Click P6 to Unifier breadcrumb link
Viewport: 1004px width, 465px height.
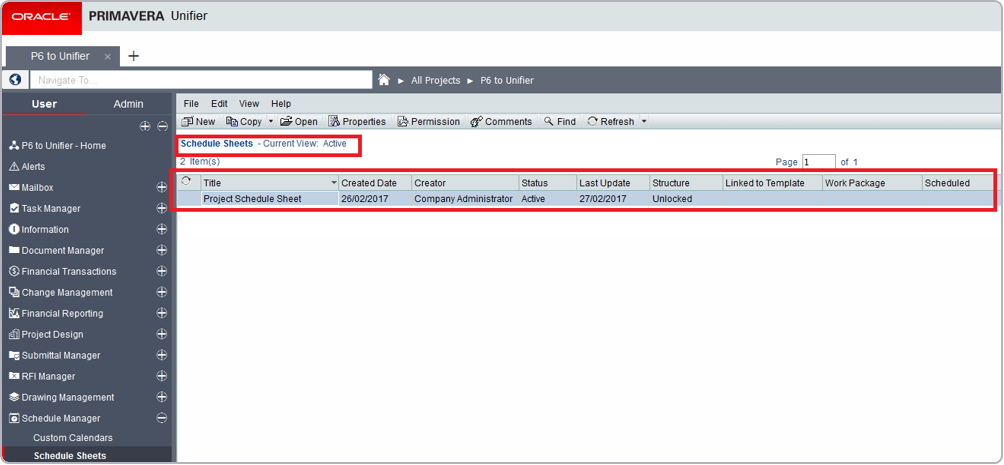pyautogui.click(x=506, y=80)
